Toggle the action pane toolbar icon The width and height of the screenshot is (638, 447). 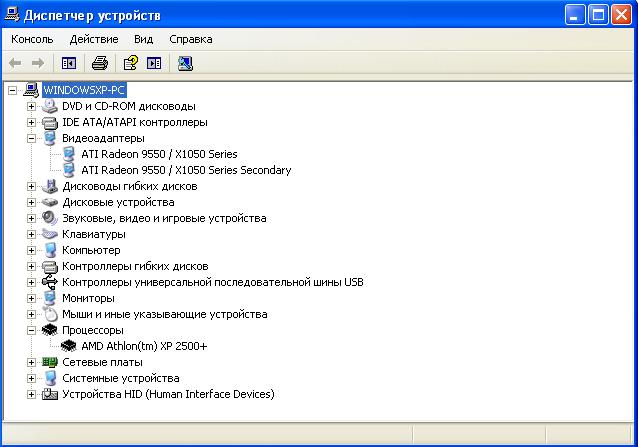[x=154, y=63]
